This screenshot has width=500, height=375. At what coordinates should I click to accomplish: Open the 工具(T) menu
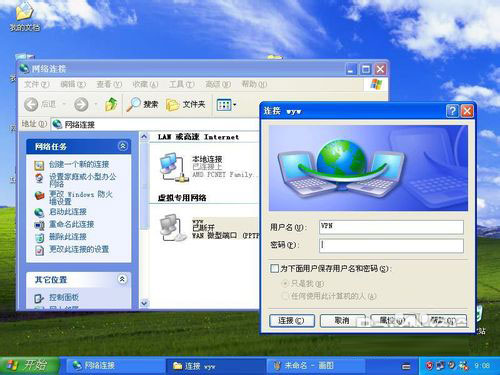point(182,84)
